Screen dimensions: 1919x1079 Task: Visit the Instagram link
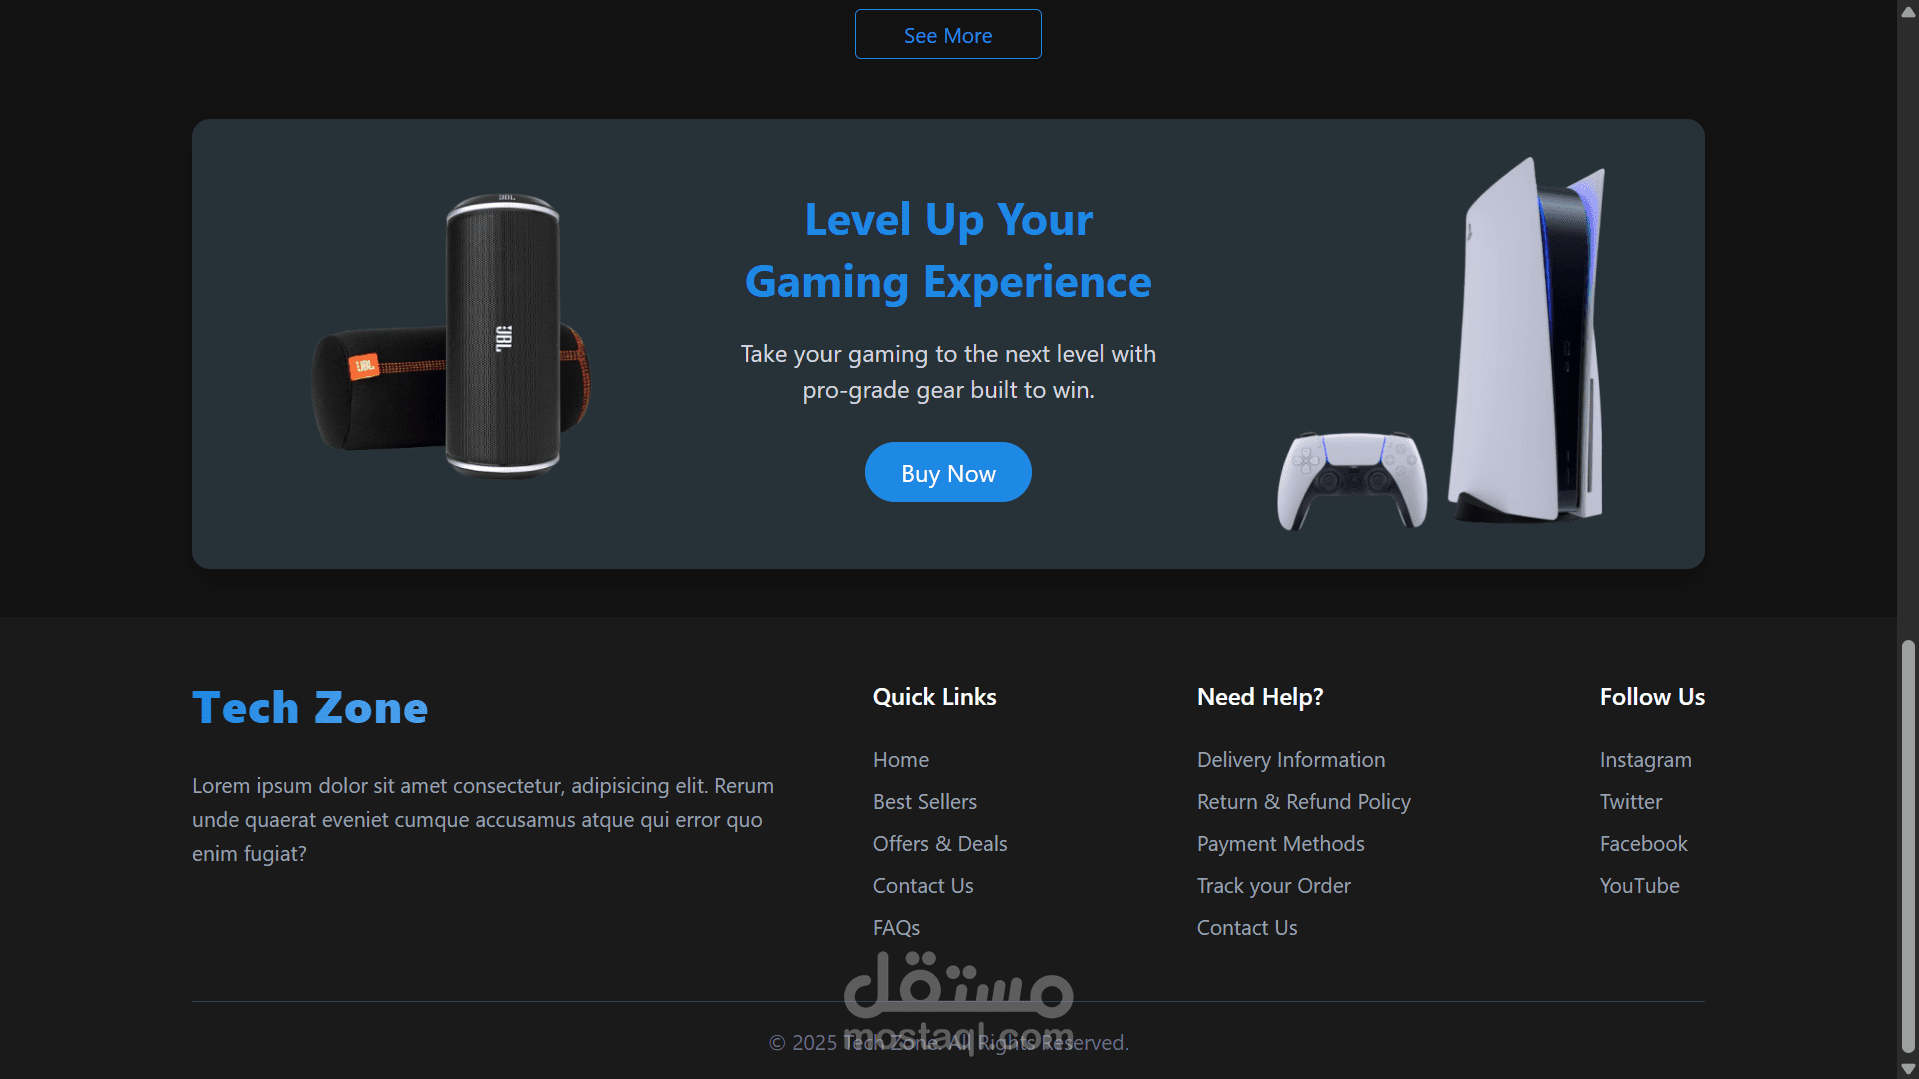[x=1646, y=760]
